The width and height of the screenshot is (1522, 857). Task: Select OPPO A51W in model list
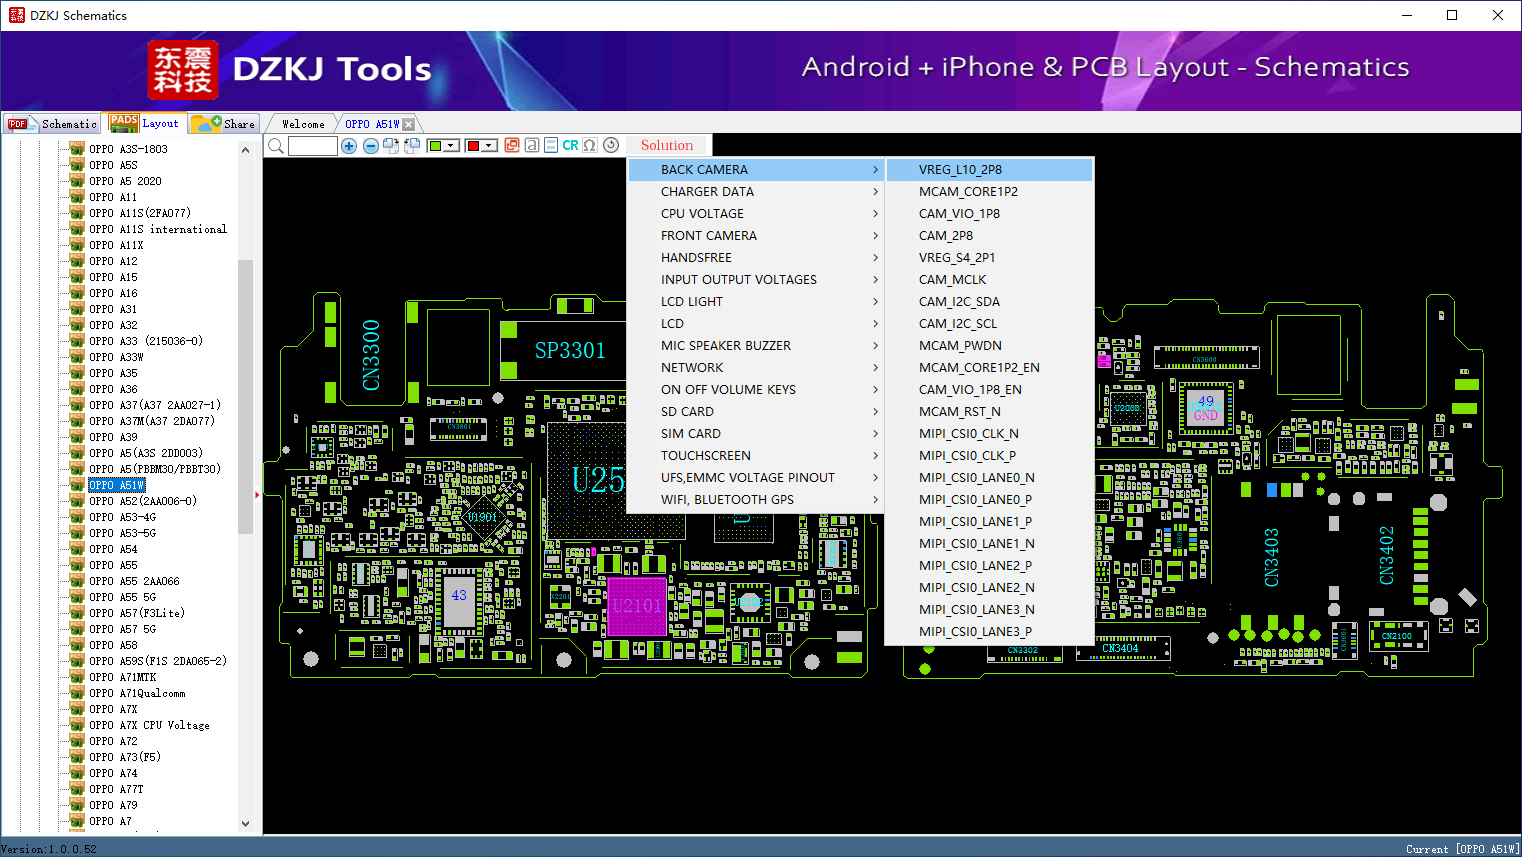point(117,485)
